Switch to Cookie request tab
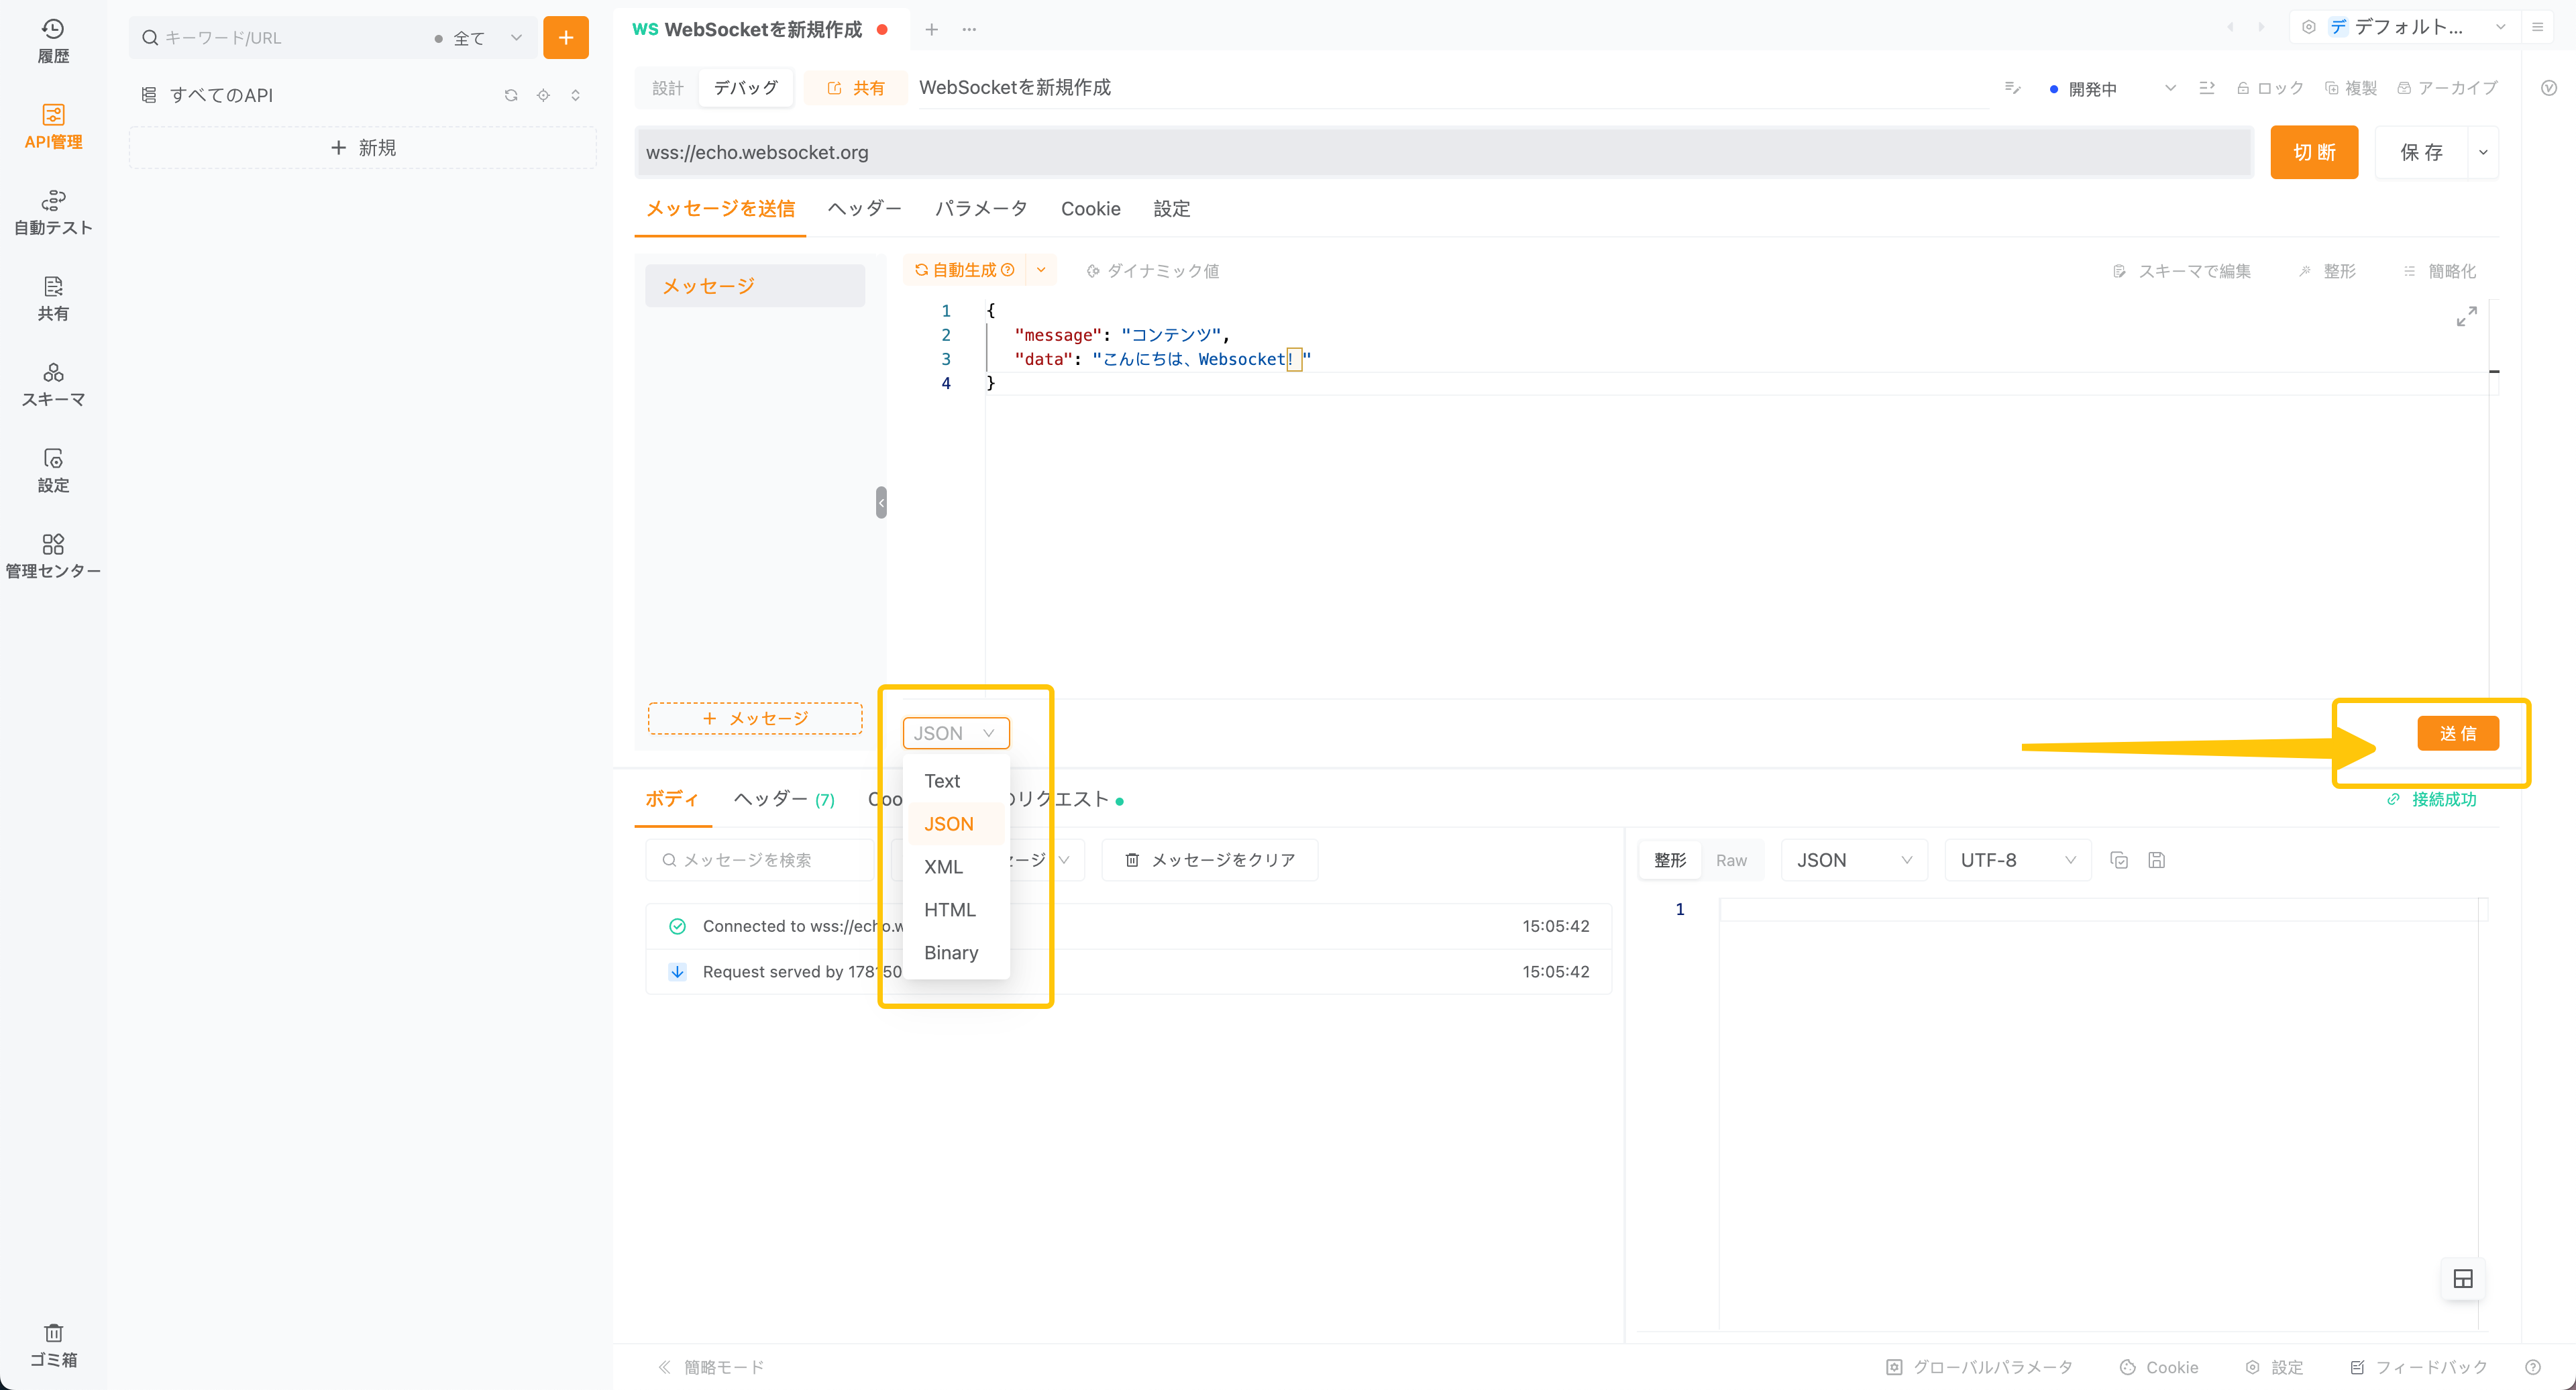This screenshot has height=1390, width=2576. [1090, 209]
